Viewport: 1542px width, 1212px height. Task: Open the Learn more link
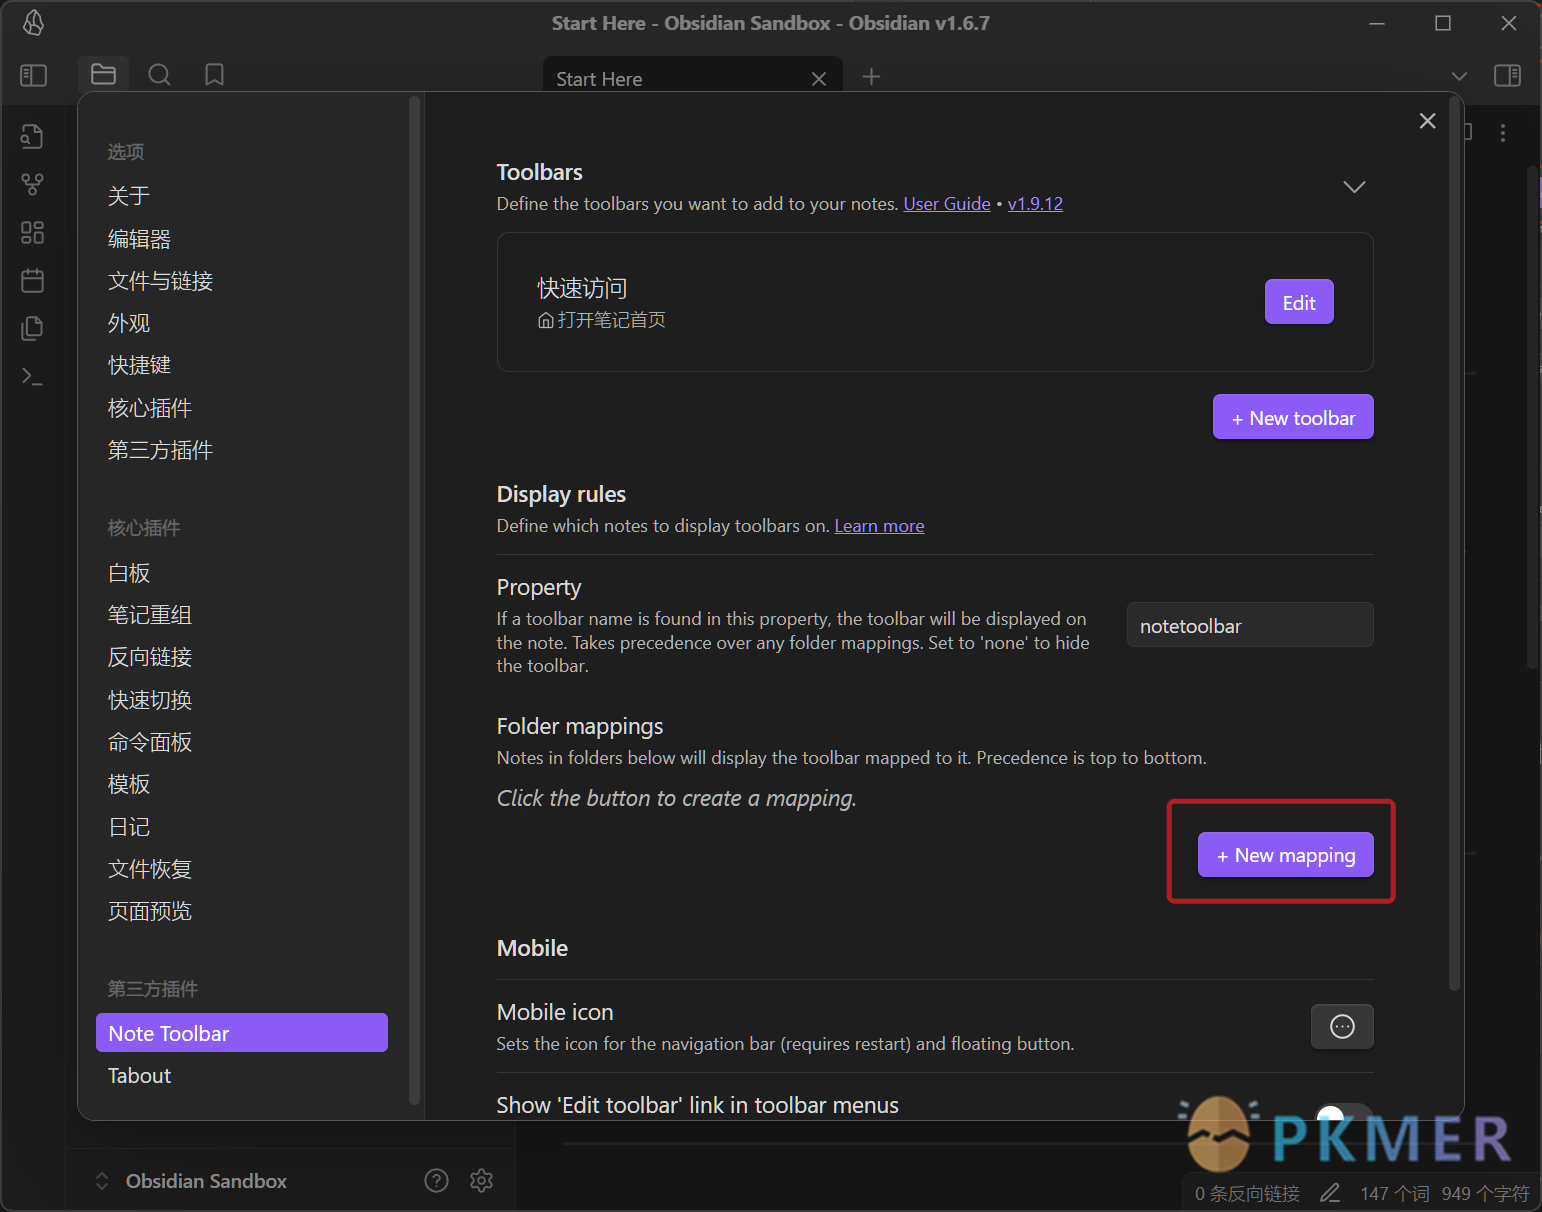click(879, 526)
